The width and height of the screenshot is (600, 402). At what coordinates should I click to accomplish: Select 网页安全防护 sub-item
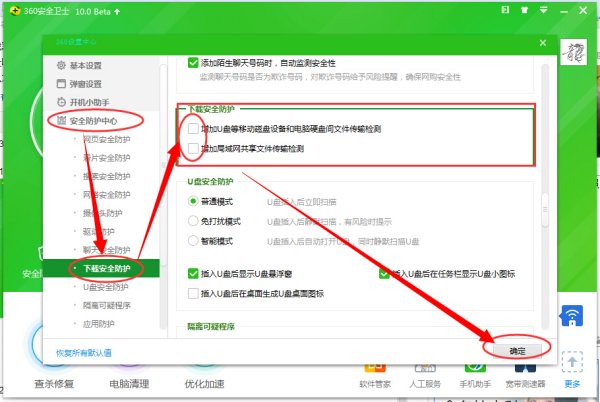[x=107, y=139]
